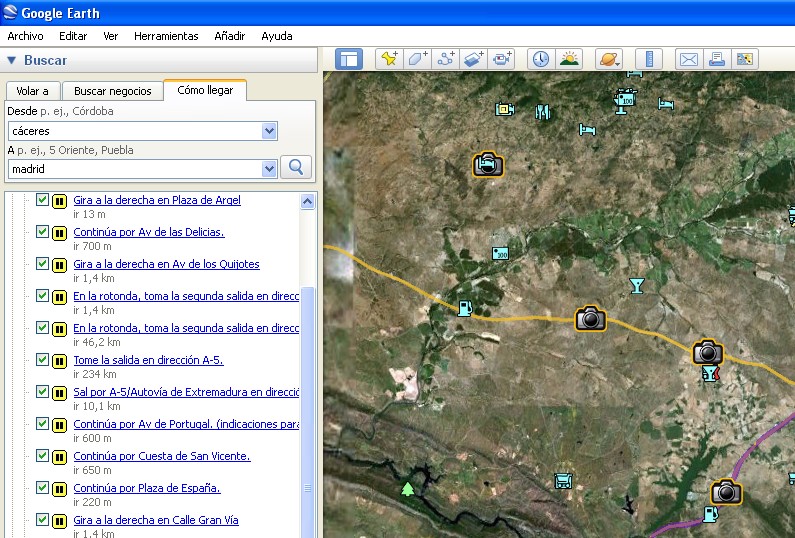Open the Ver menu

coord(111,36)
